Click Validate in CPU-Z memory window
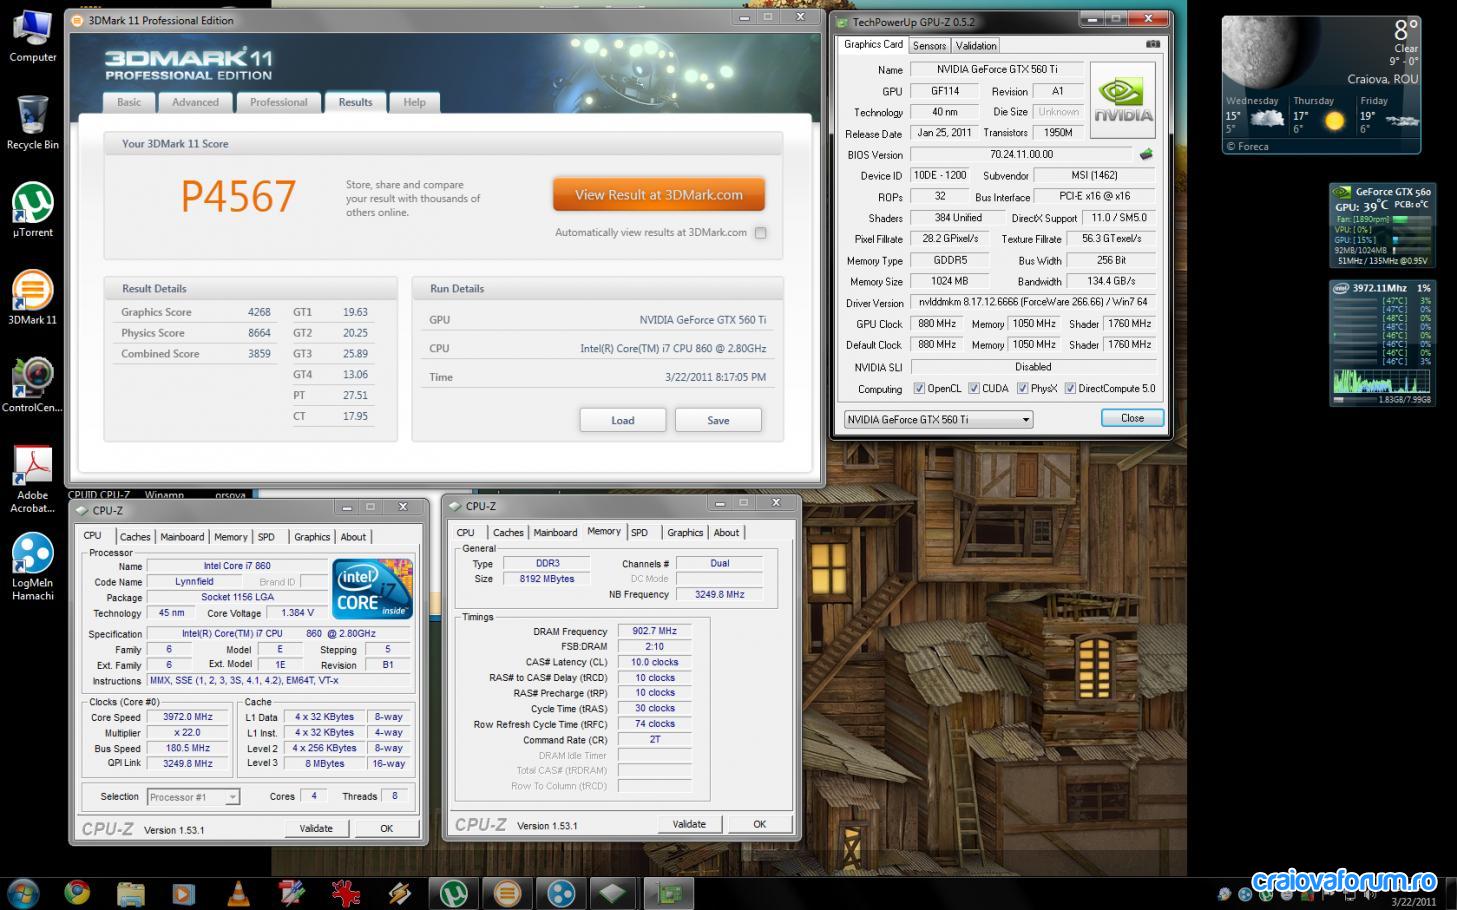The width and height of the screenshot is (1457, 910). click(x=689, y=824)
